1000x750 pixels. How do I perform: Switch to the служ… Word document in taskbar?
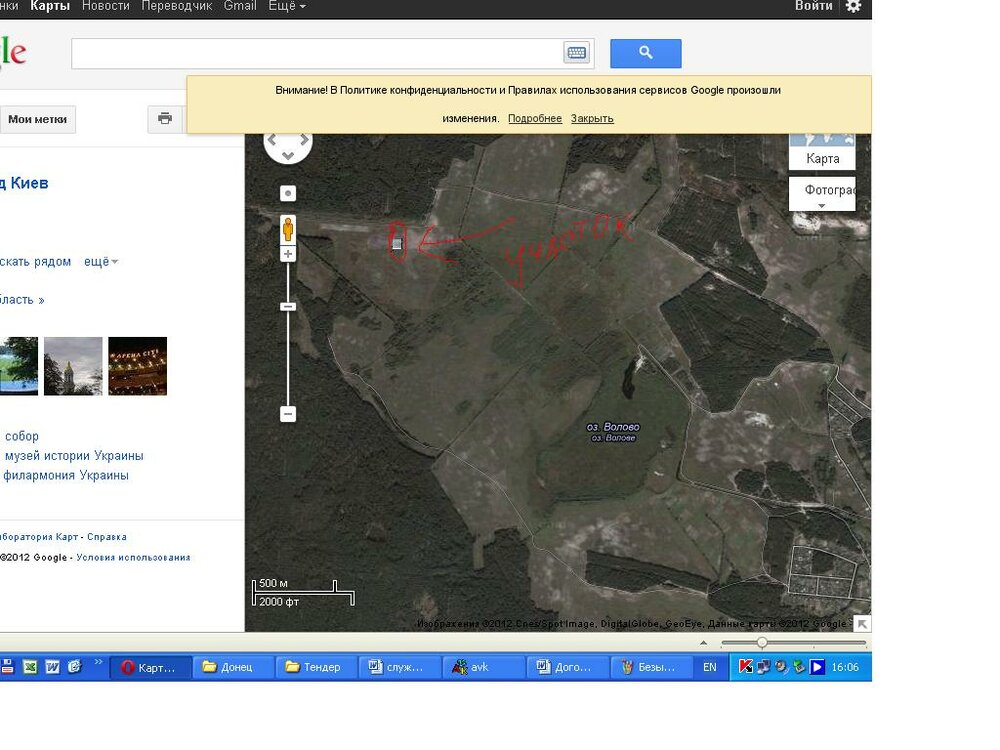point(399,667)
